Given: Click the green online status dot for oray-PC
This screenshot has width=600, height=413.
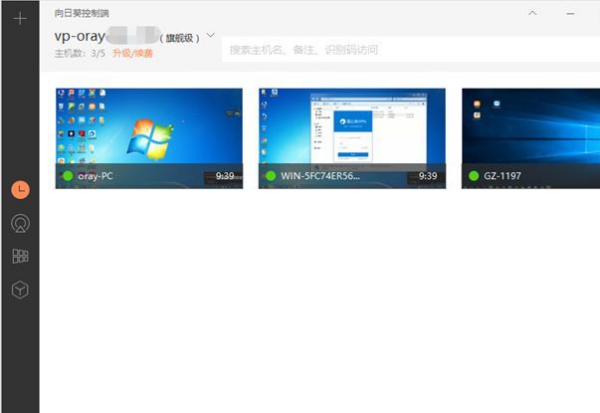Looking at the screenshot, I should [68, 176].
